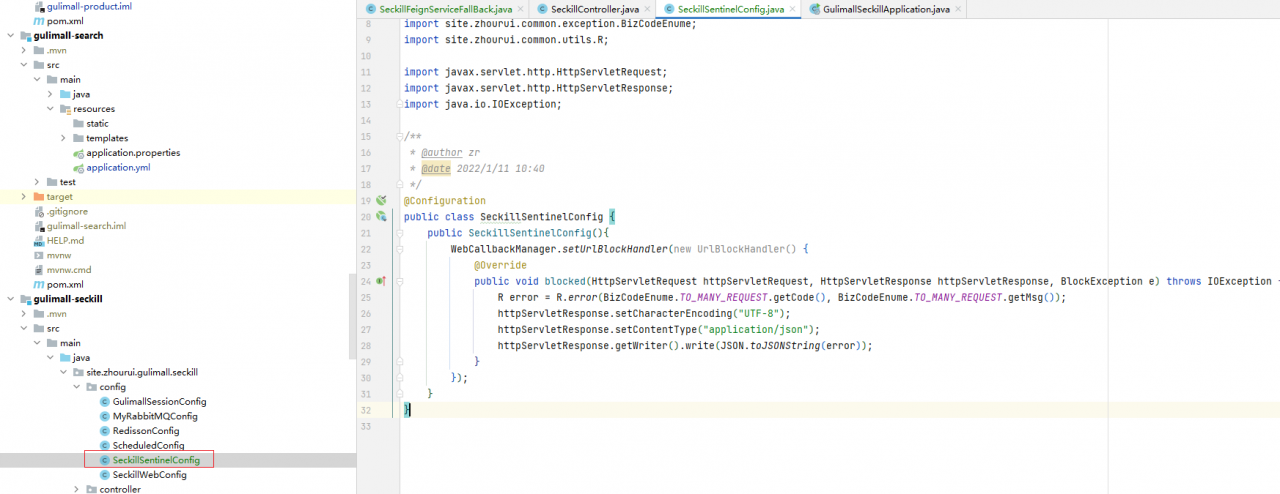Fold the import block at line 13
The image size is (1280, 494).
click(x=400, y=104)
